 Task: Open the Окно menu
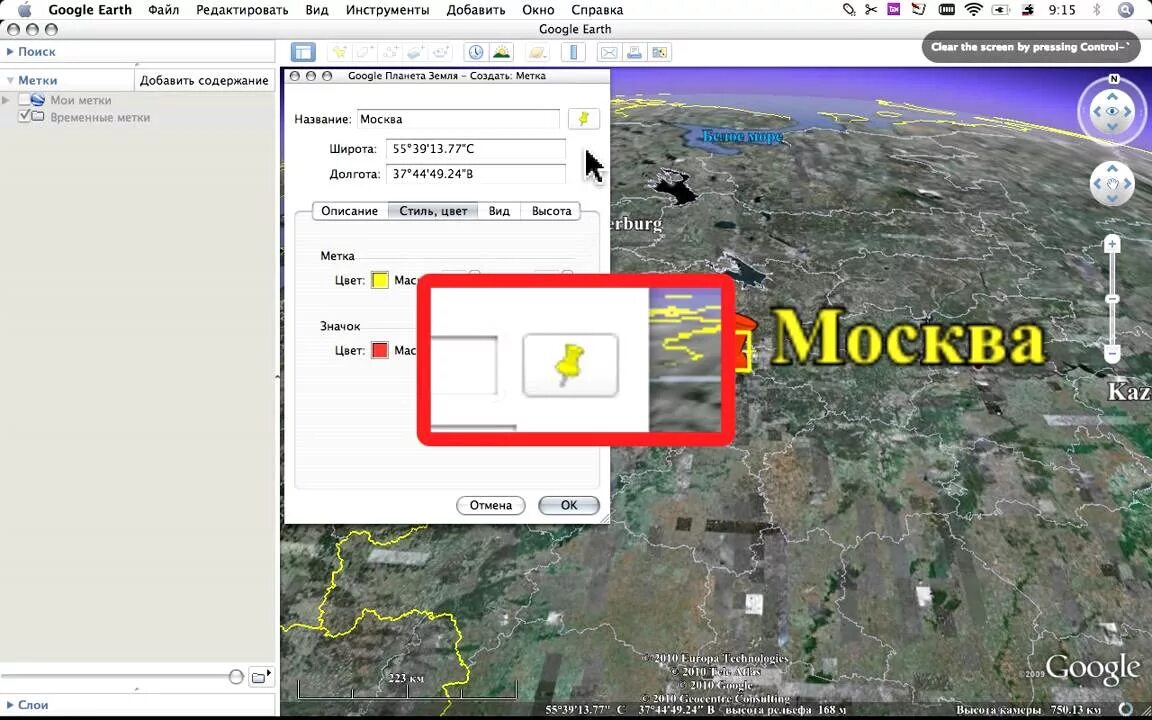[539, 10]
